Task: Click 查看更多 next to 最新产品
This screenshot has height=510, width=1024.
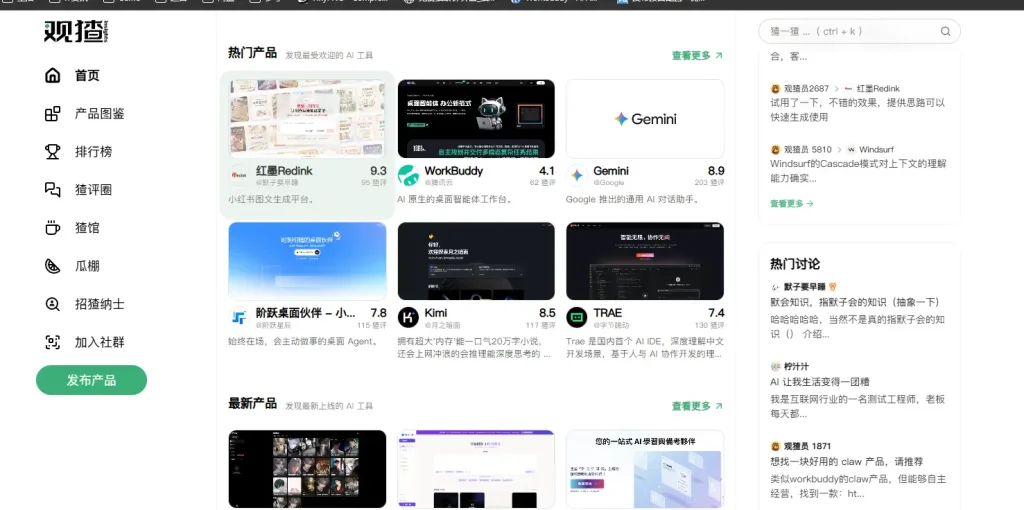Action: pos(697,406)
